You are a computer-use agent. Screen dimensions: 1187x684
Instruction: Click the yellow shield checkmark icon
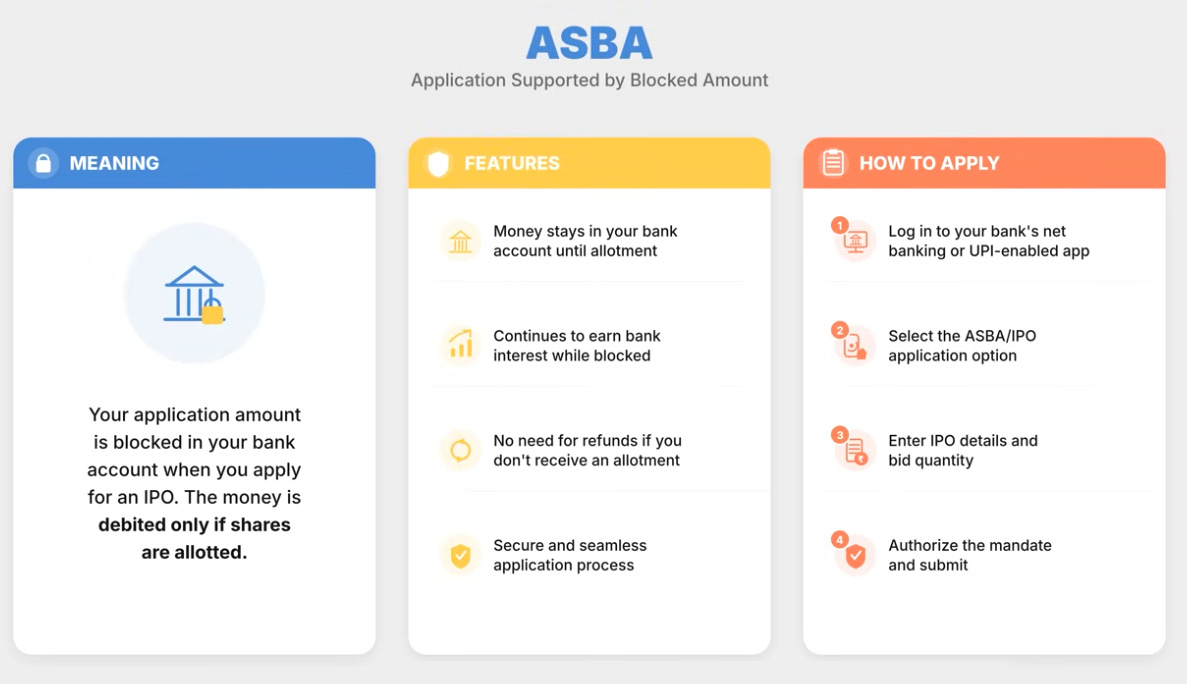(x=460, y=555)
